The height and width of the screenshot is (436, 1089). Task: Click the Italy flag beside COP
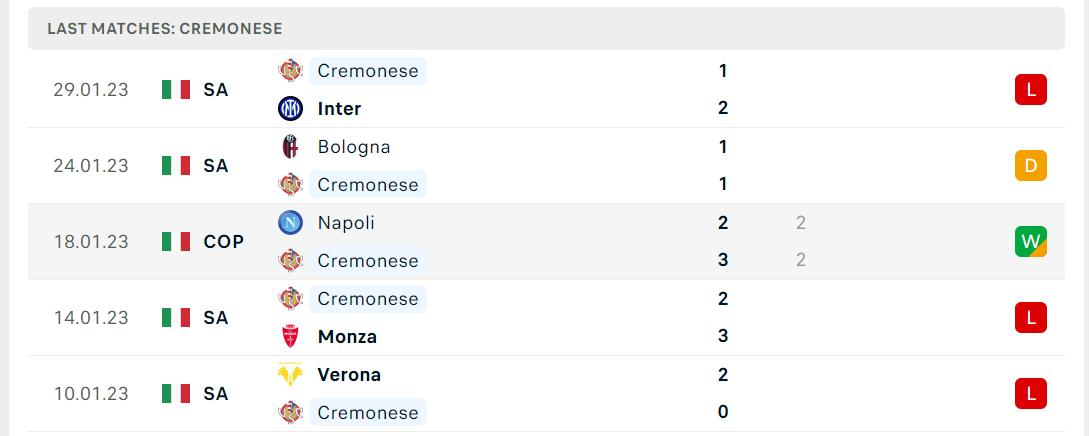tap(176, 242)
